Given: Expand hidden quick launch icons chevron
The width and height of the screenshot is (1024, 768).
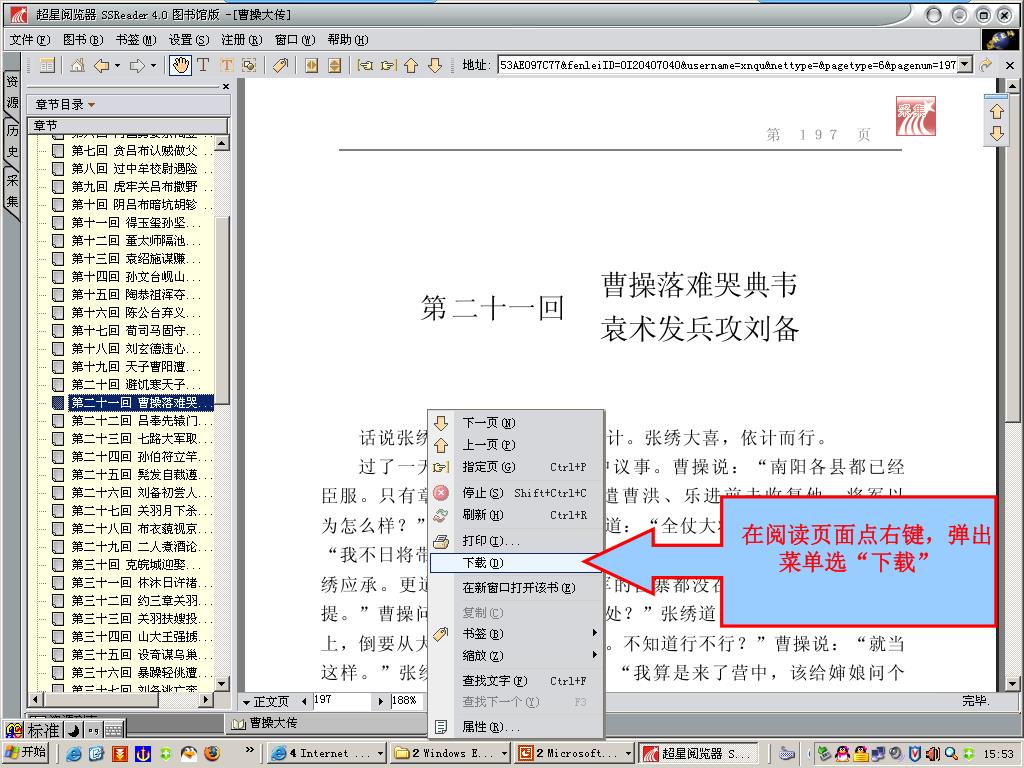Looking at the screenshot, I should coord(249,750).
